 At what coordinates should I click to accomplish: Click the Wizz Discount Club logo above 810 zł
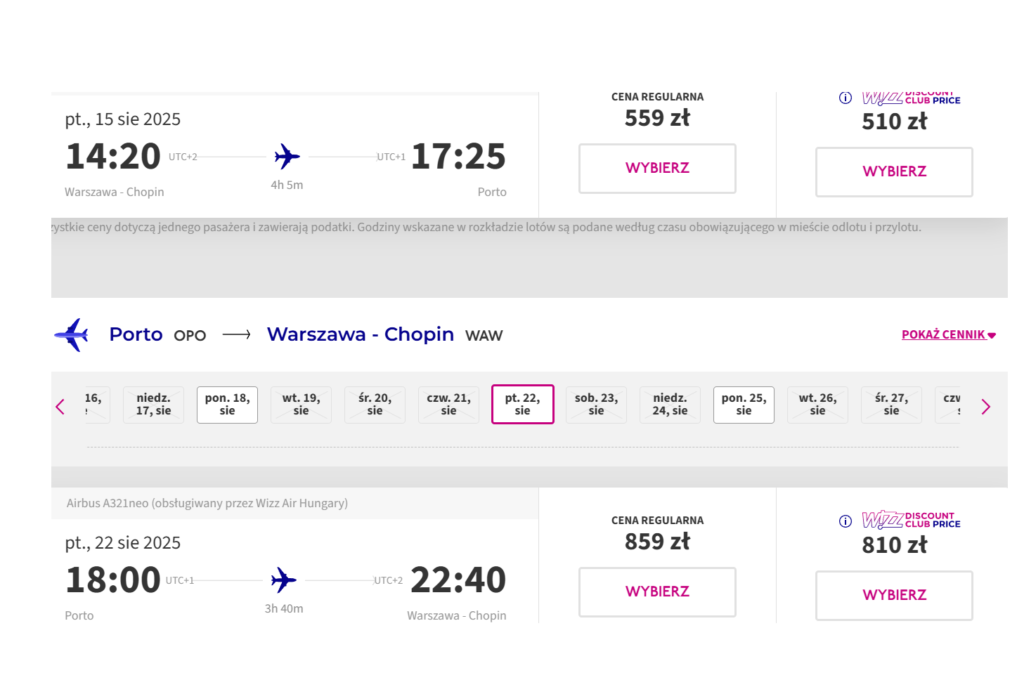coord(910,520)
